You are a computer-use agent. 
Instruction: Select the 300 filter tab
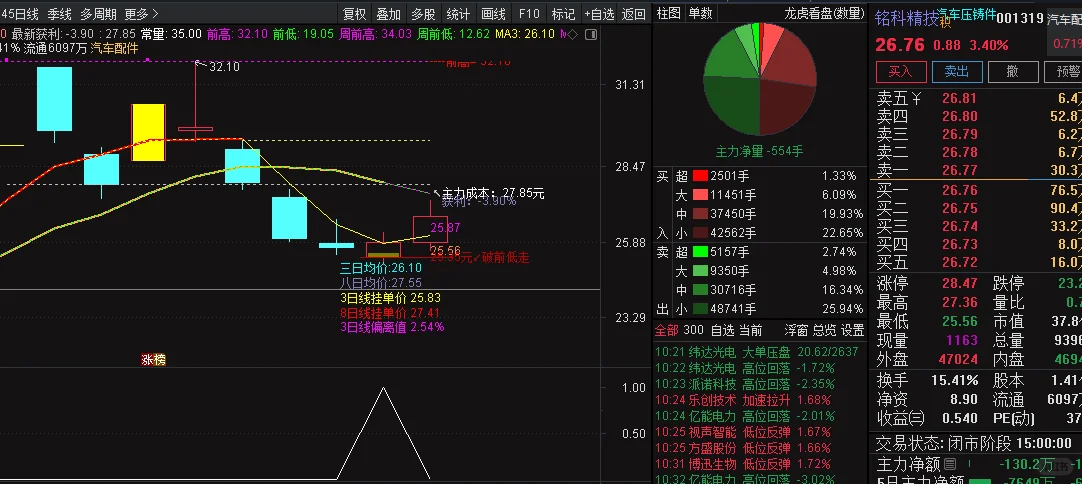(694, 330)
